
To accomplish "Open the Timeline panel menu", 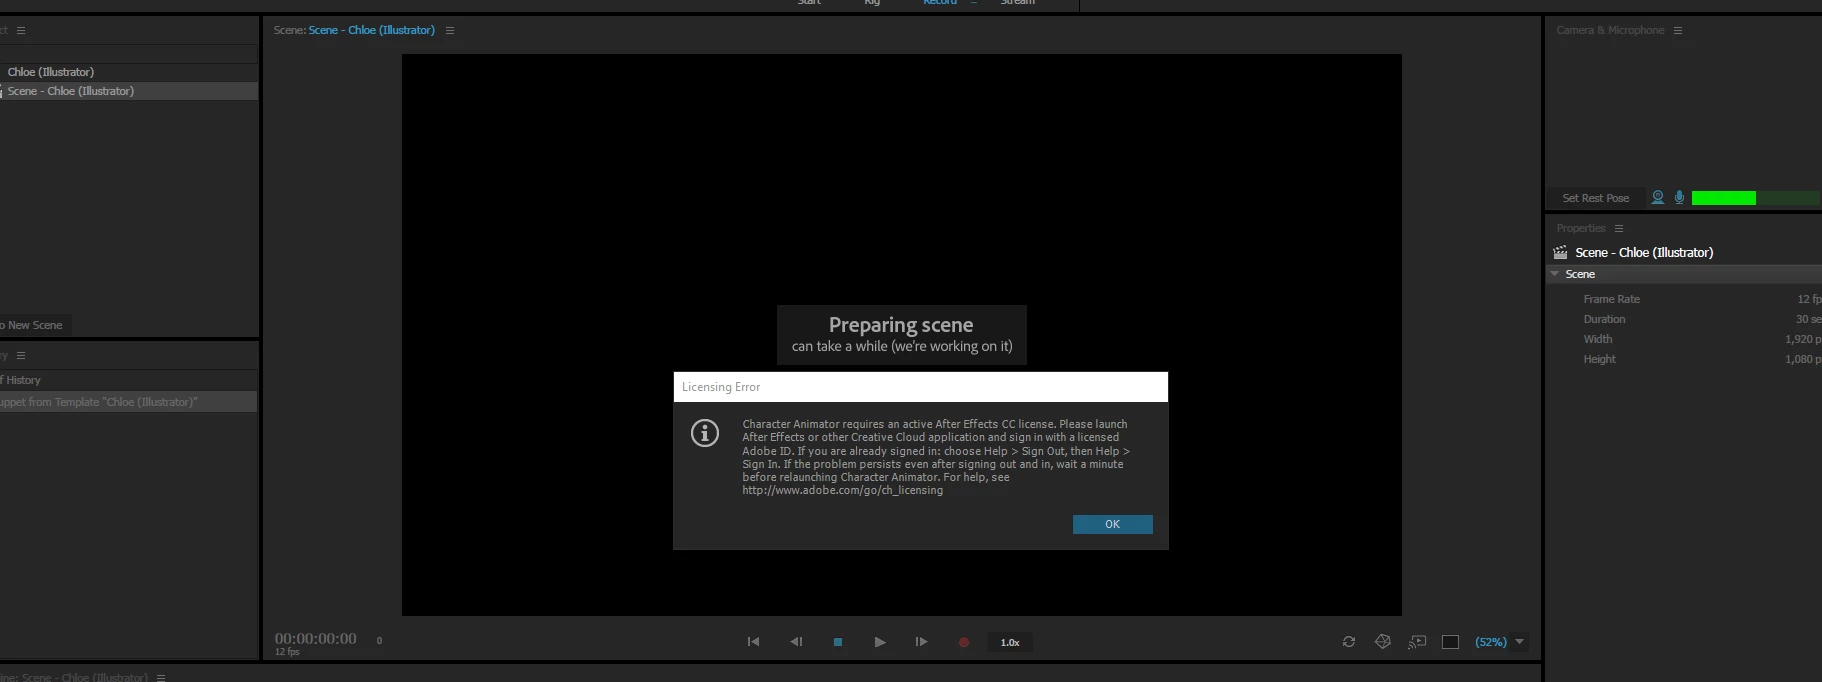I will pos(161,677).
